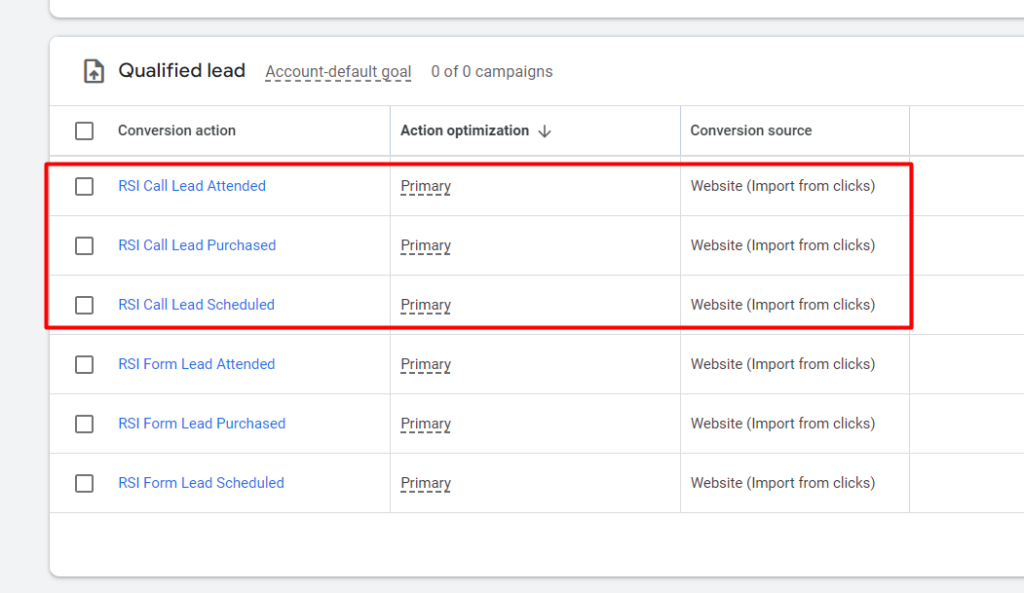Click Primary for RSI Call Lead Attended

[426, 186]
